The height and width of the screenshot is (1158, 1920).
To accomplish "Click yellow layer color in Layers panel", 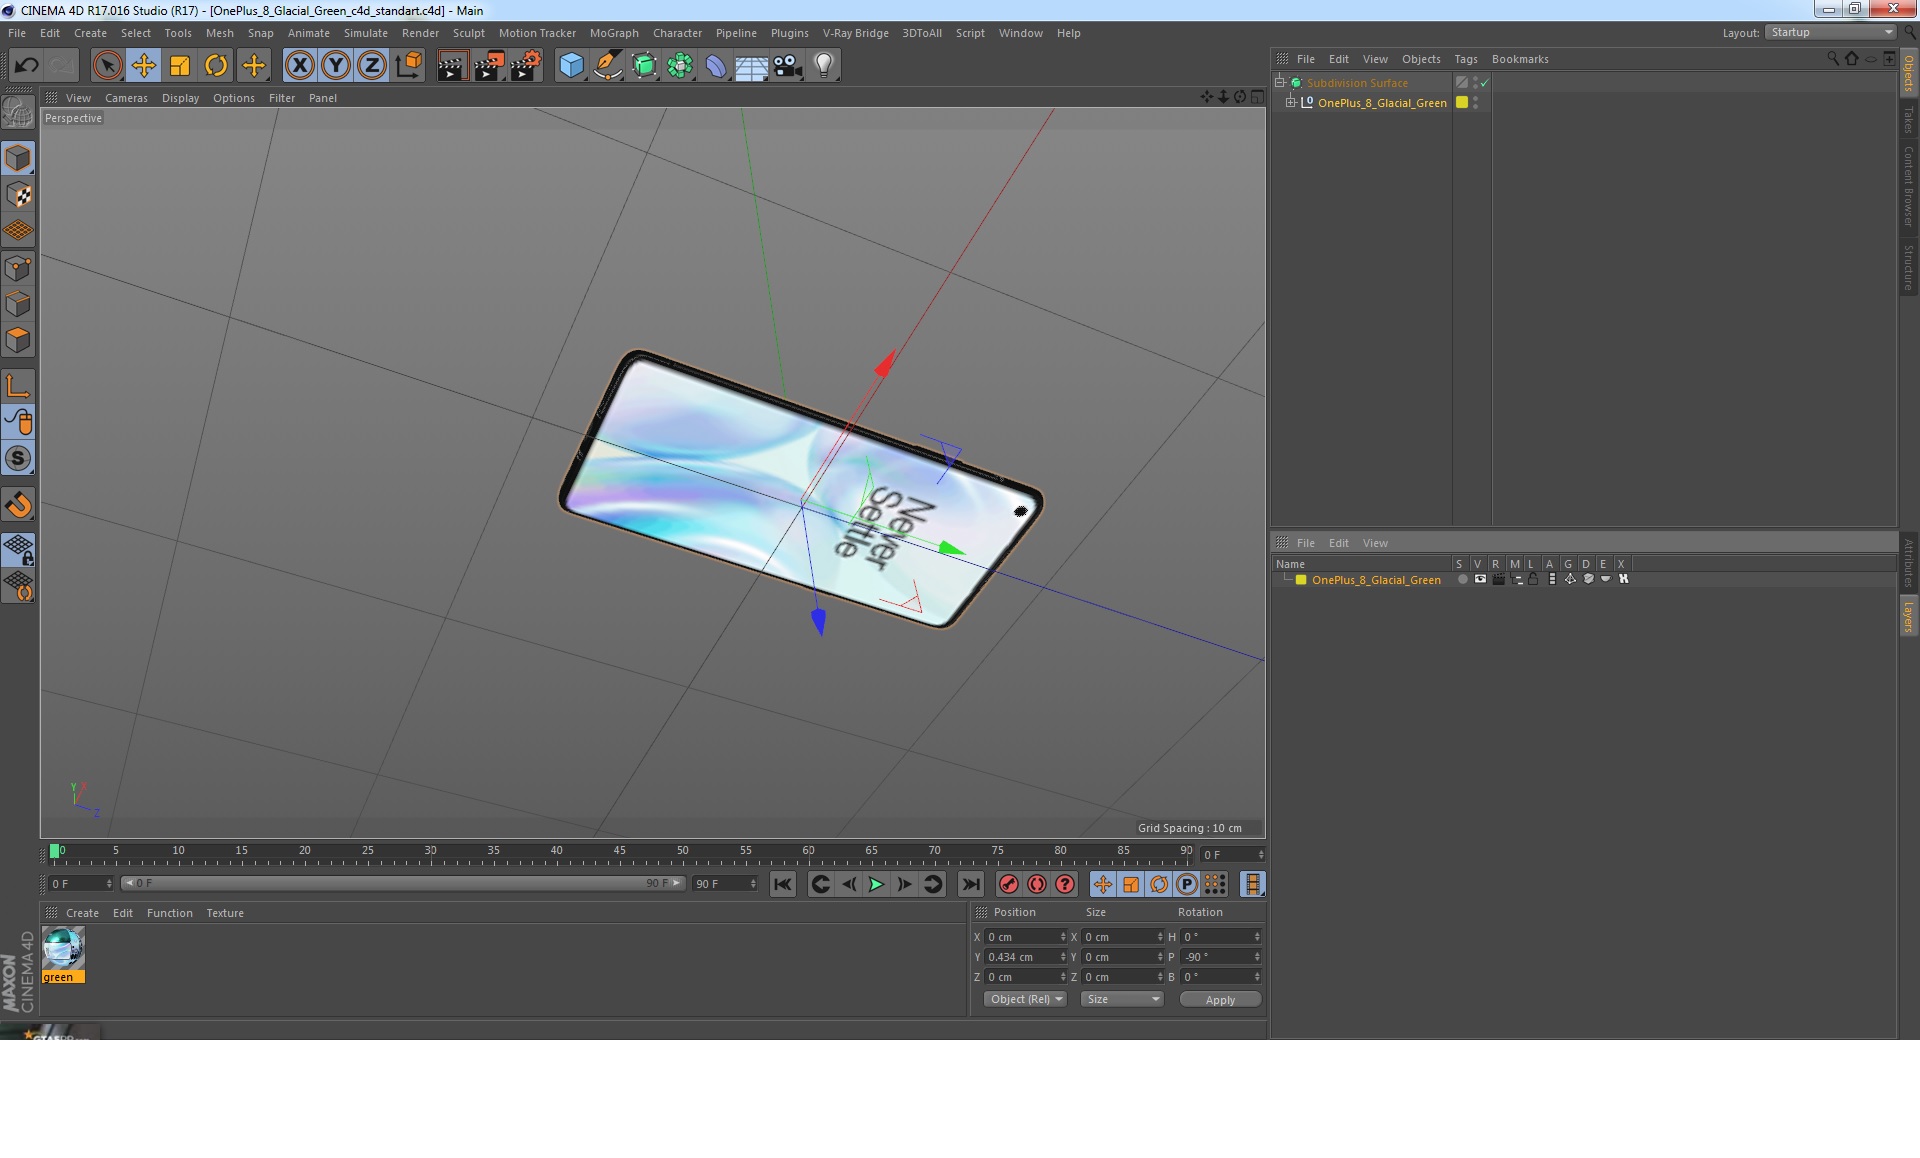I will 1301,580.
